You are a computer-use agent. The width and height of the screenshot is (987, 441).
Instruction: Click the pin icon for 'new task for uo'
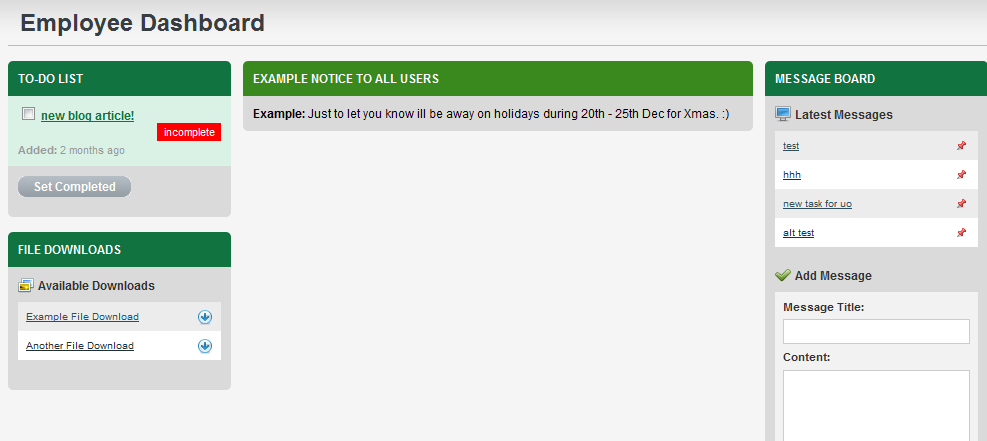pos(961,203)
